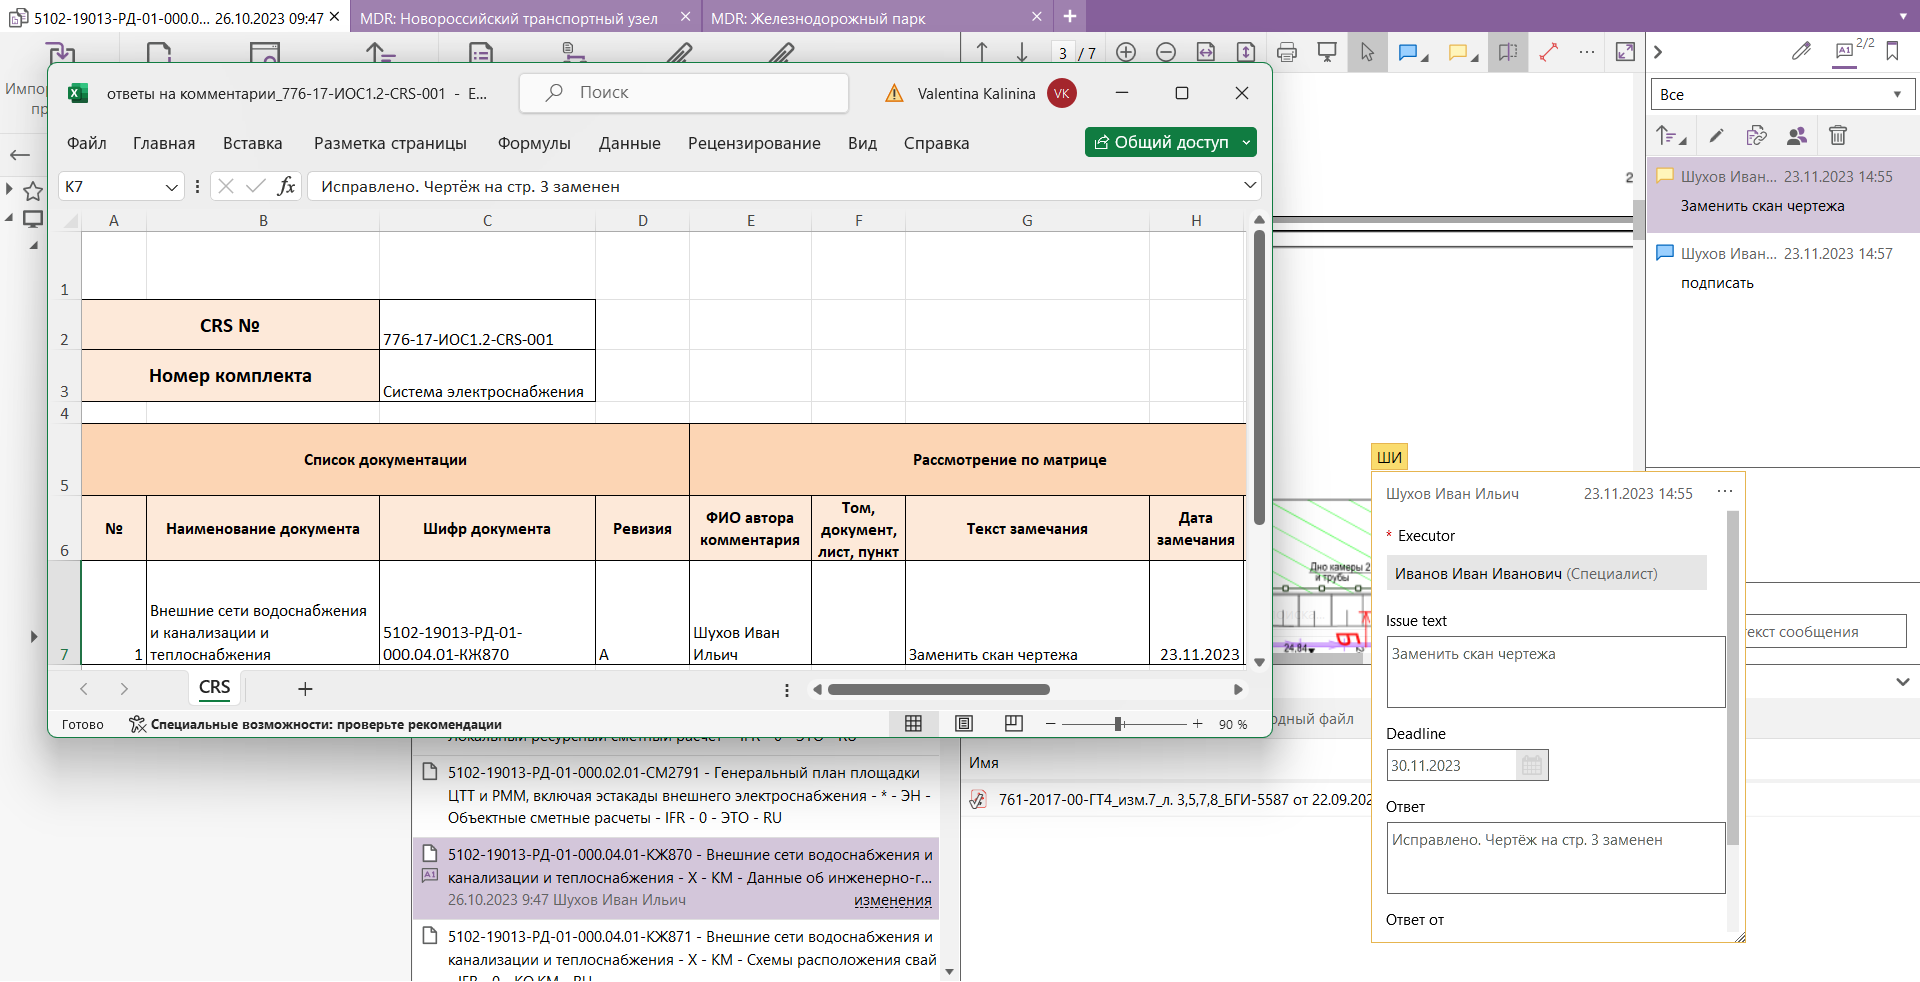The height and width of the screenshot is (982, 1920).
Task: Click the Excel zoom slider handle
Action: click(x=1118, y=724)
